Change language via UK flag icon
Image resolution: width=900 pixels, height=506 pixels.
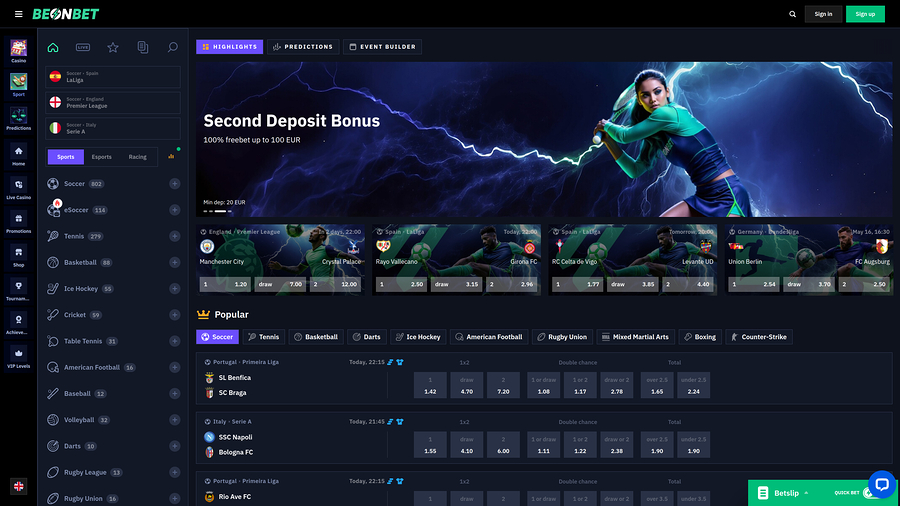coord(18,486)
